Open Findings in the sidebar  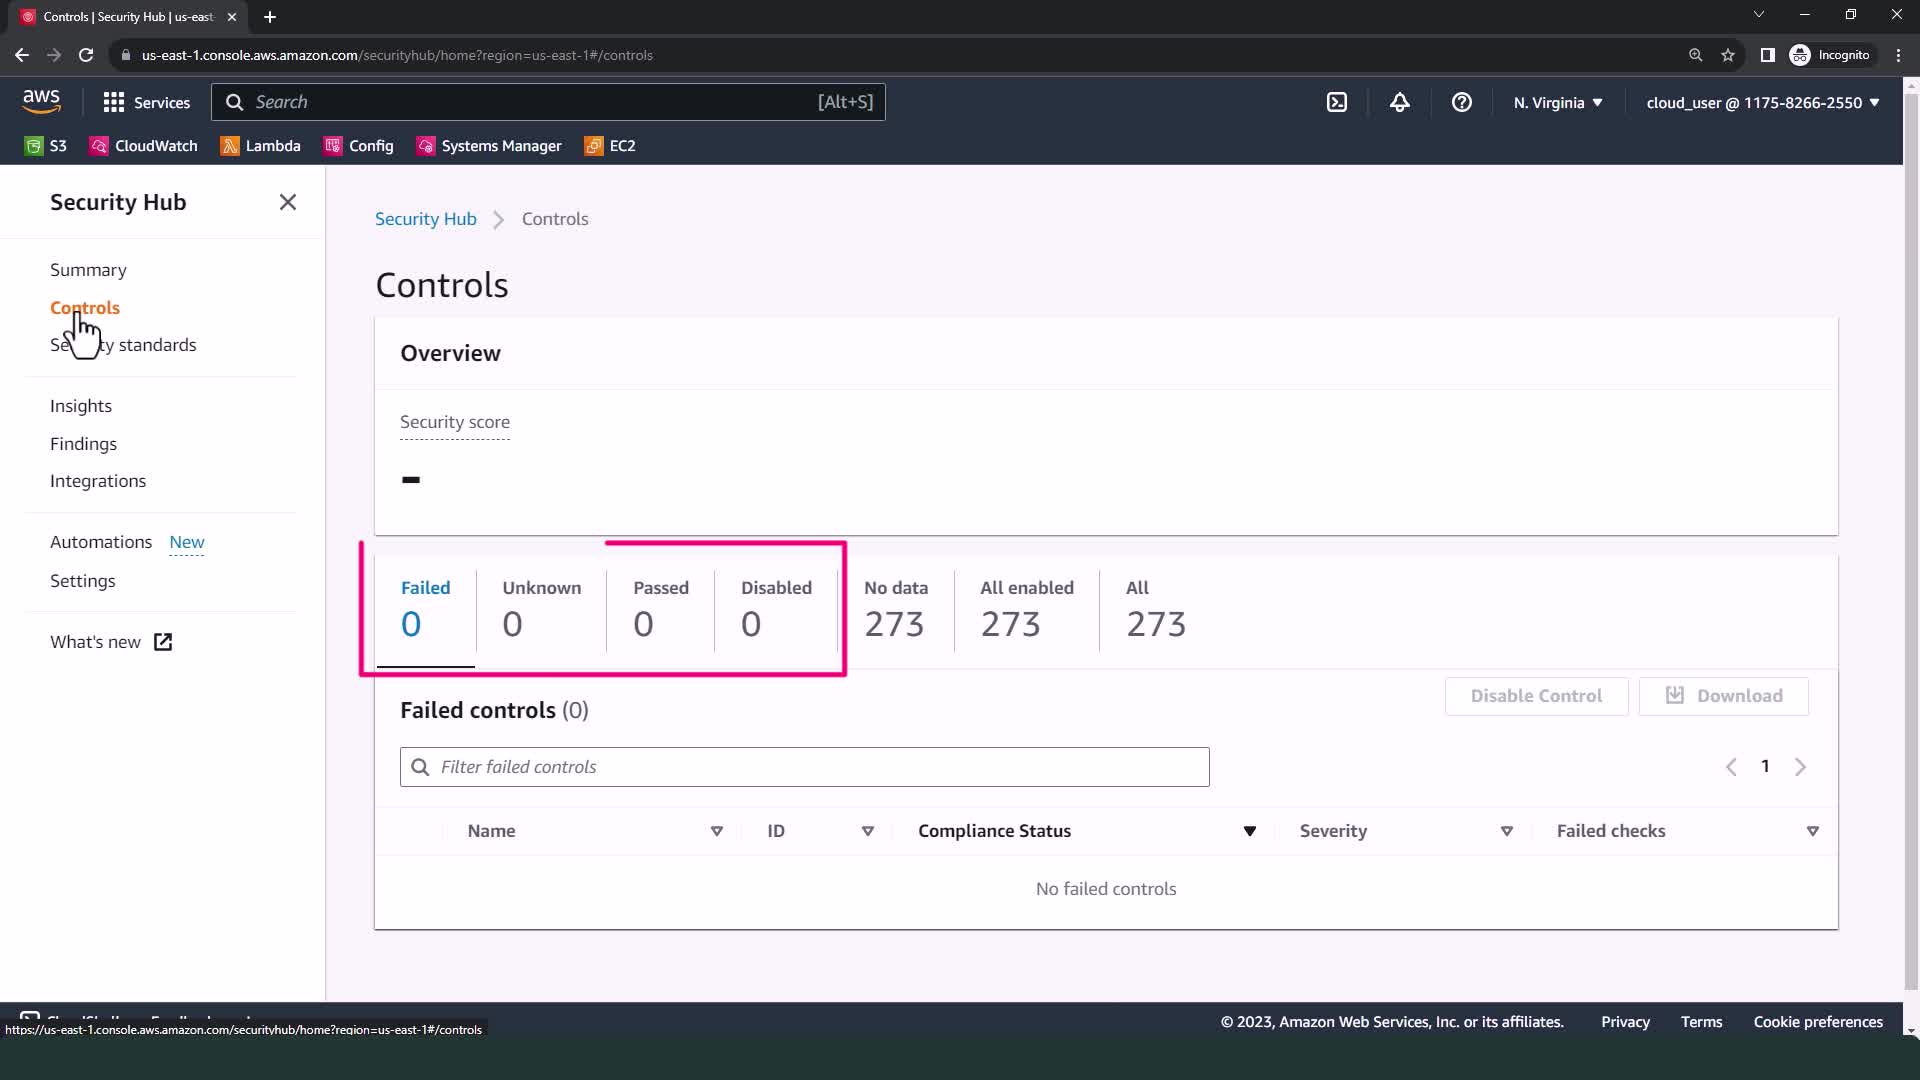click(83, 443)
